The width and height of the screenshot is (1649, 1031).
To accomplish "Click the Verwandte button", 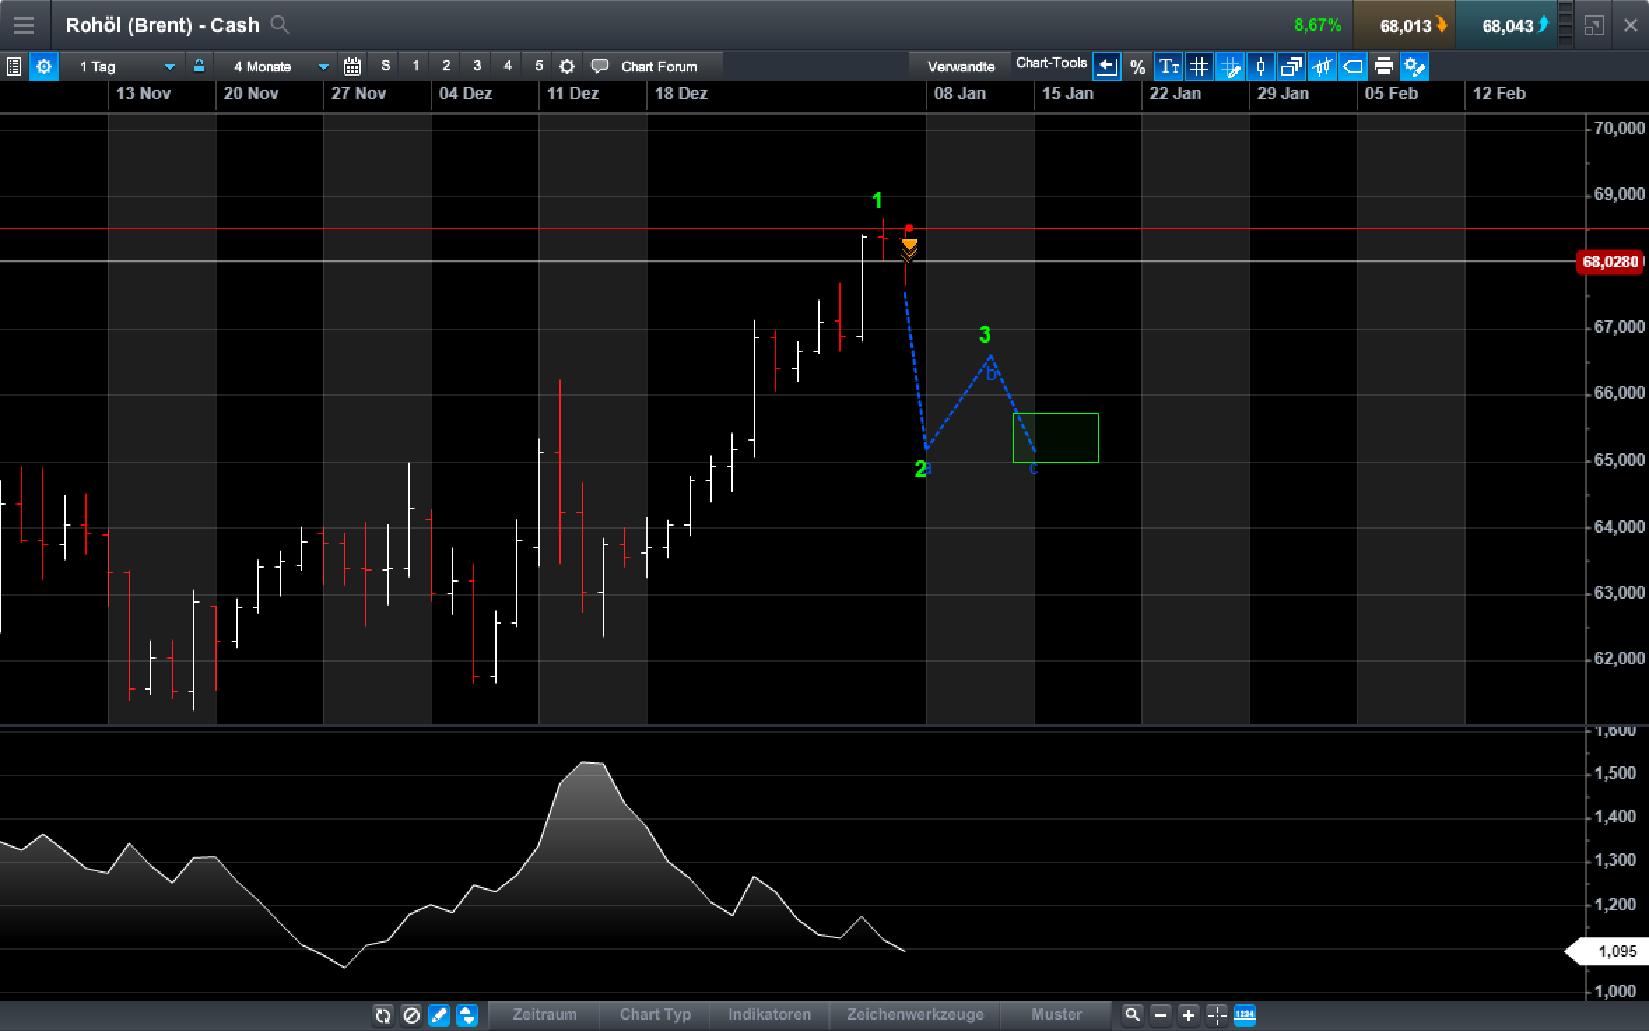I will 960,65.
